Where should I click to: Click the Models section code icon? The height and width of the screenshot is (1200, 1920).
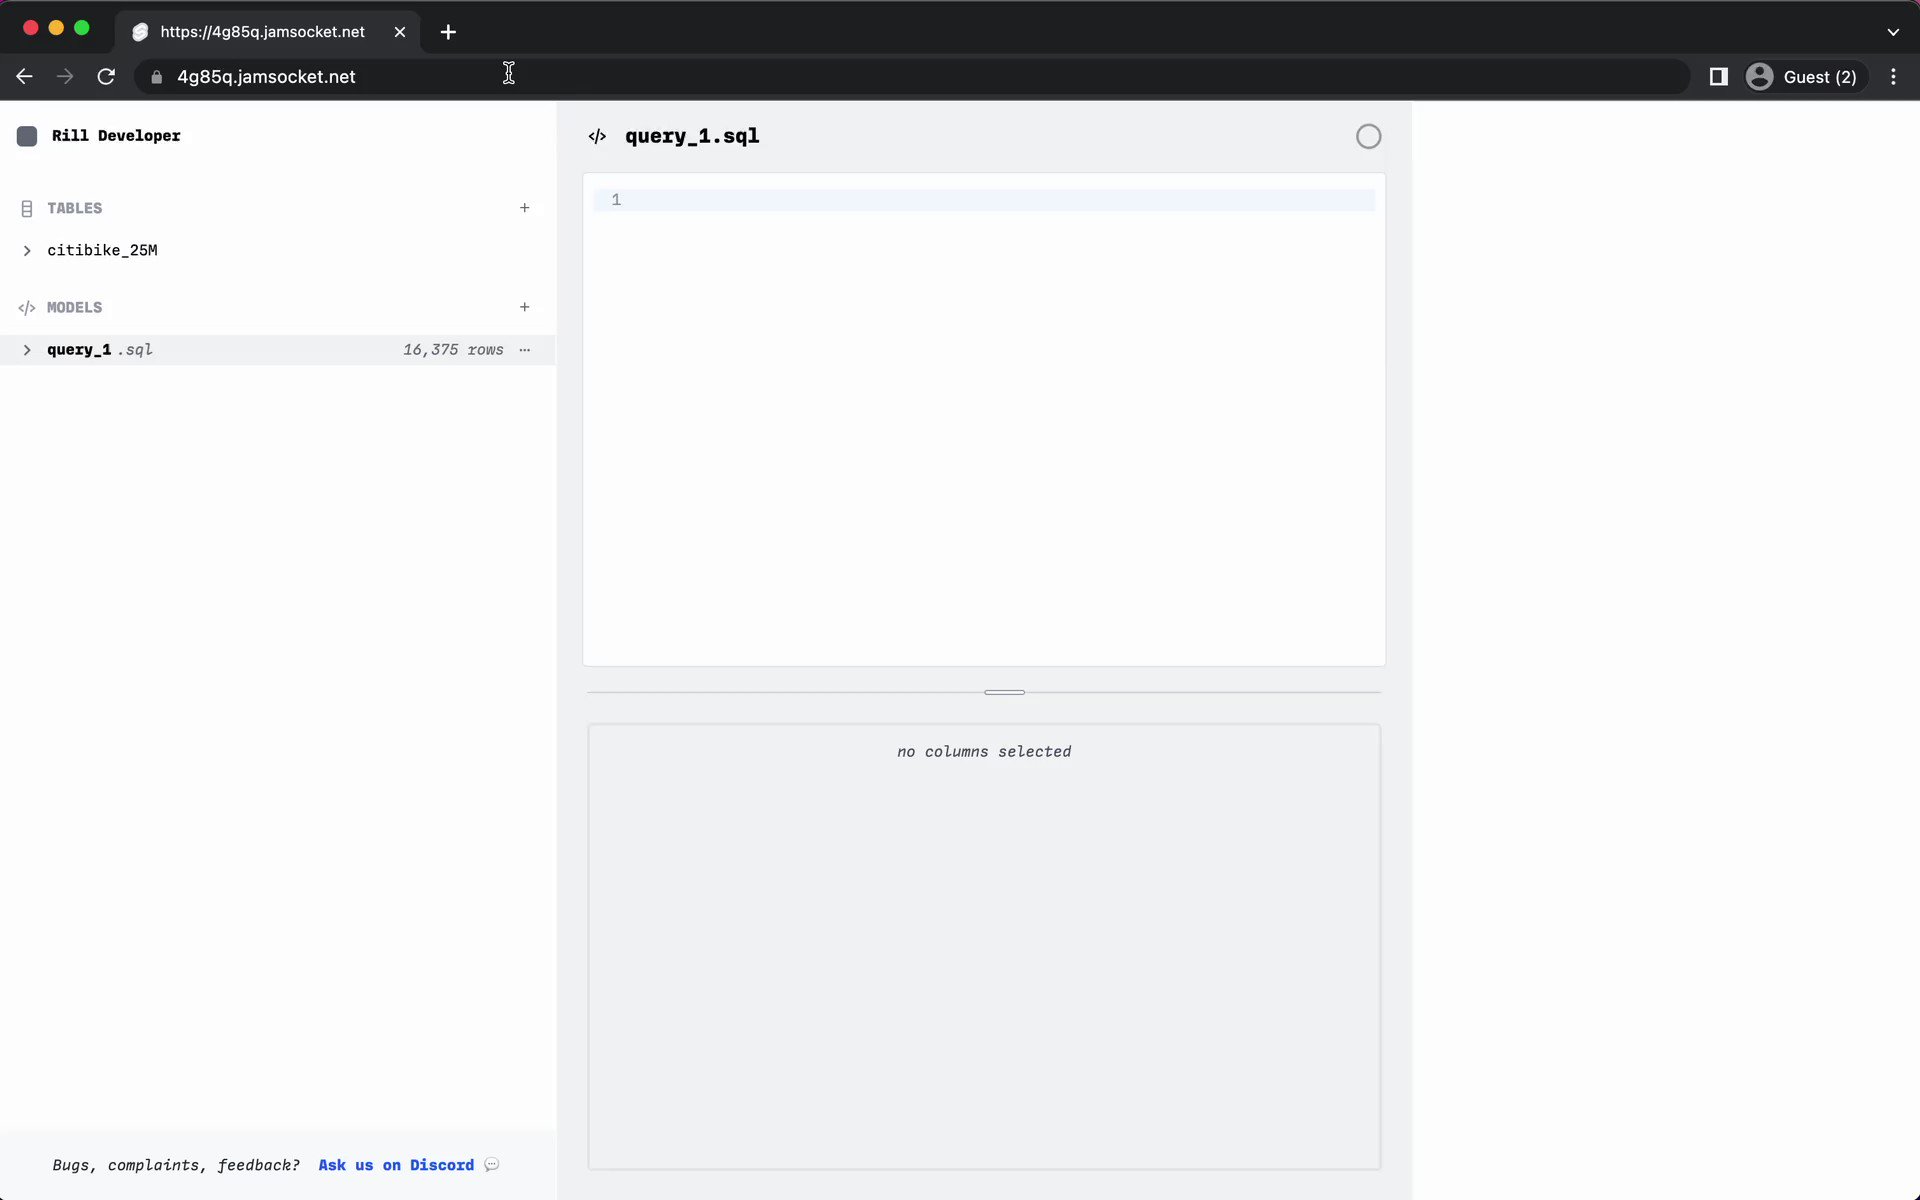click(27, 307)
